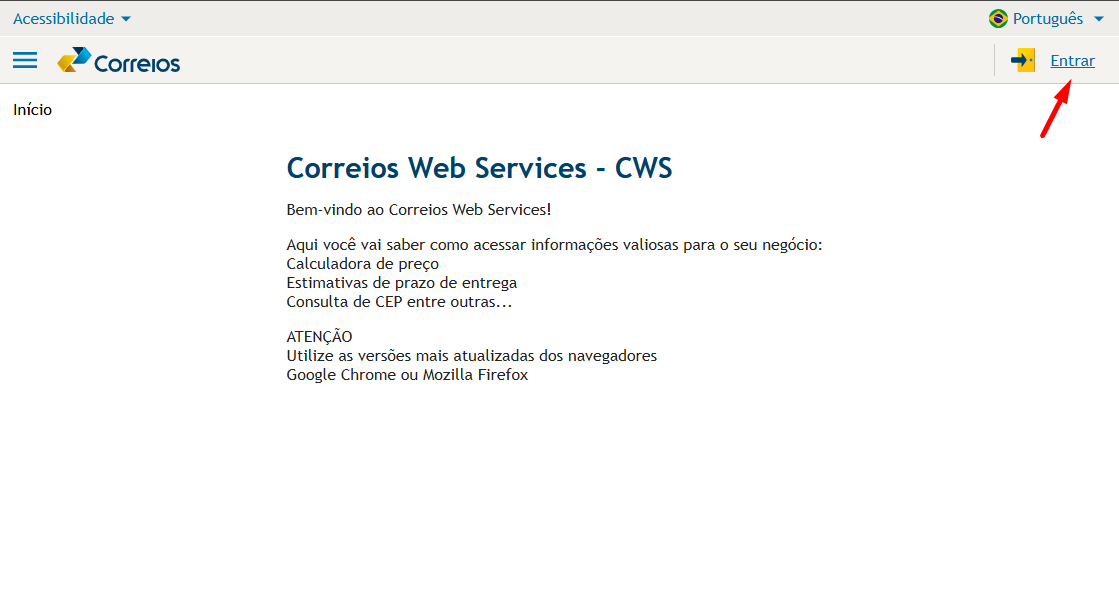Click the 'Bem-vindo ao Correios Web Services!' line

click(x=419, y=210)
